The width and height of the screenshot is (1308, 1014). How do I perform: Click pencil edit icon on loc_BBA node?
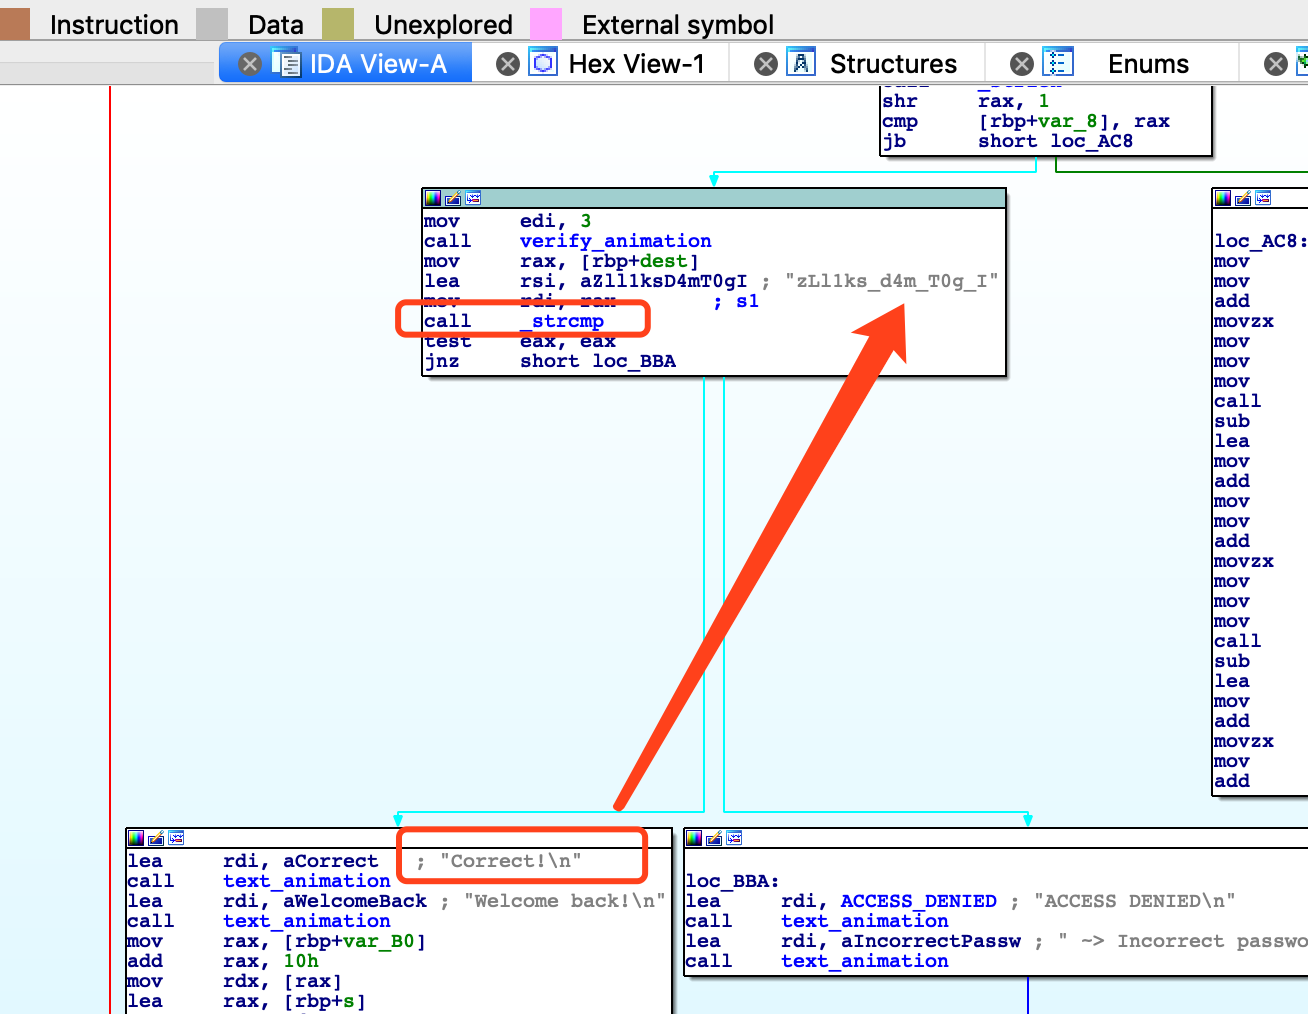(x=714, y=838)
